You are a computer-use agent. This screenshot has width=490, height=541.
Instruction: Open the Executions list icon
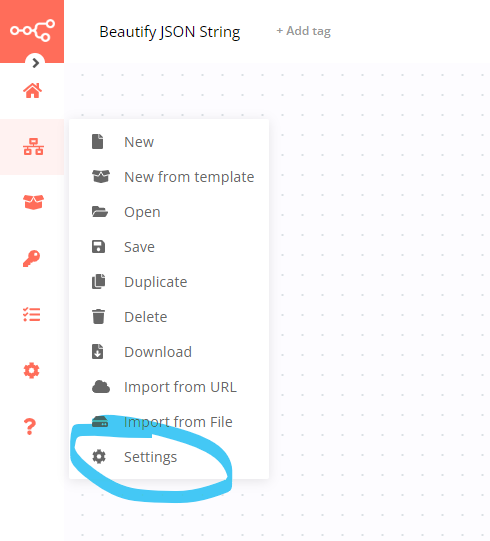(x=32, y=315)
